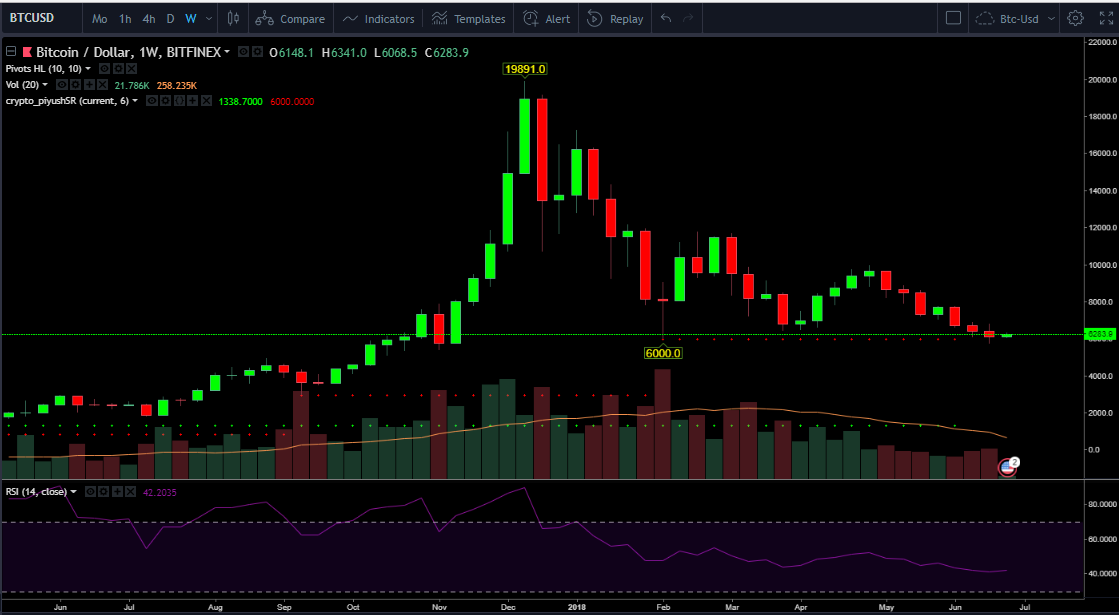The image size is (1119, 615).
Task: Open settings gear for Pivots HL indicator
Action: pos(118,68)
